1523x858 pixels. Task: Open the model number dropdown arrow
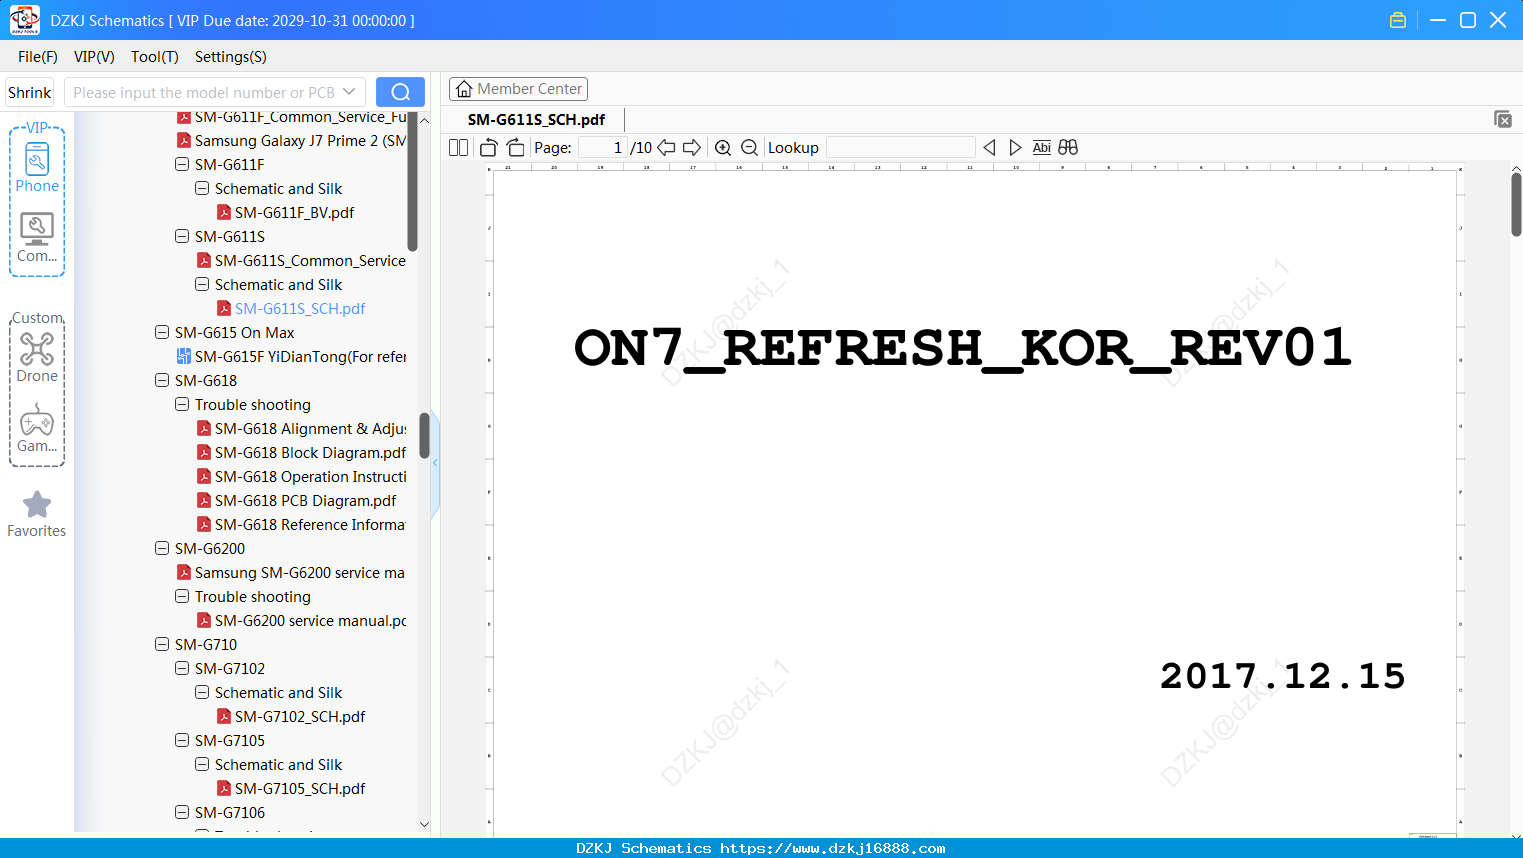coord(349,92)
